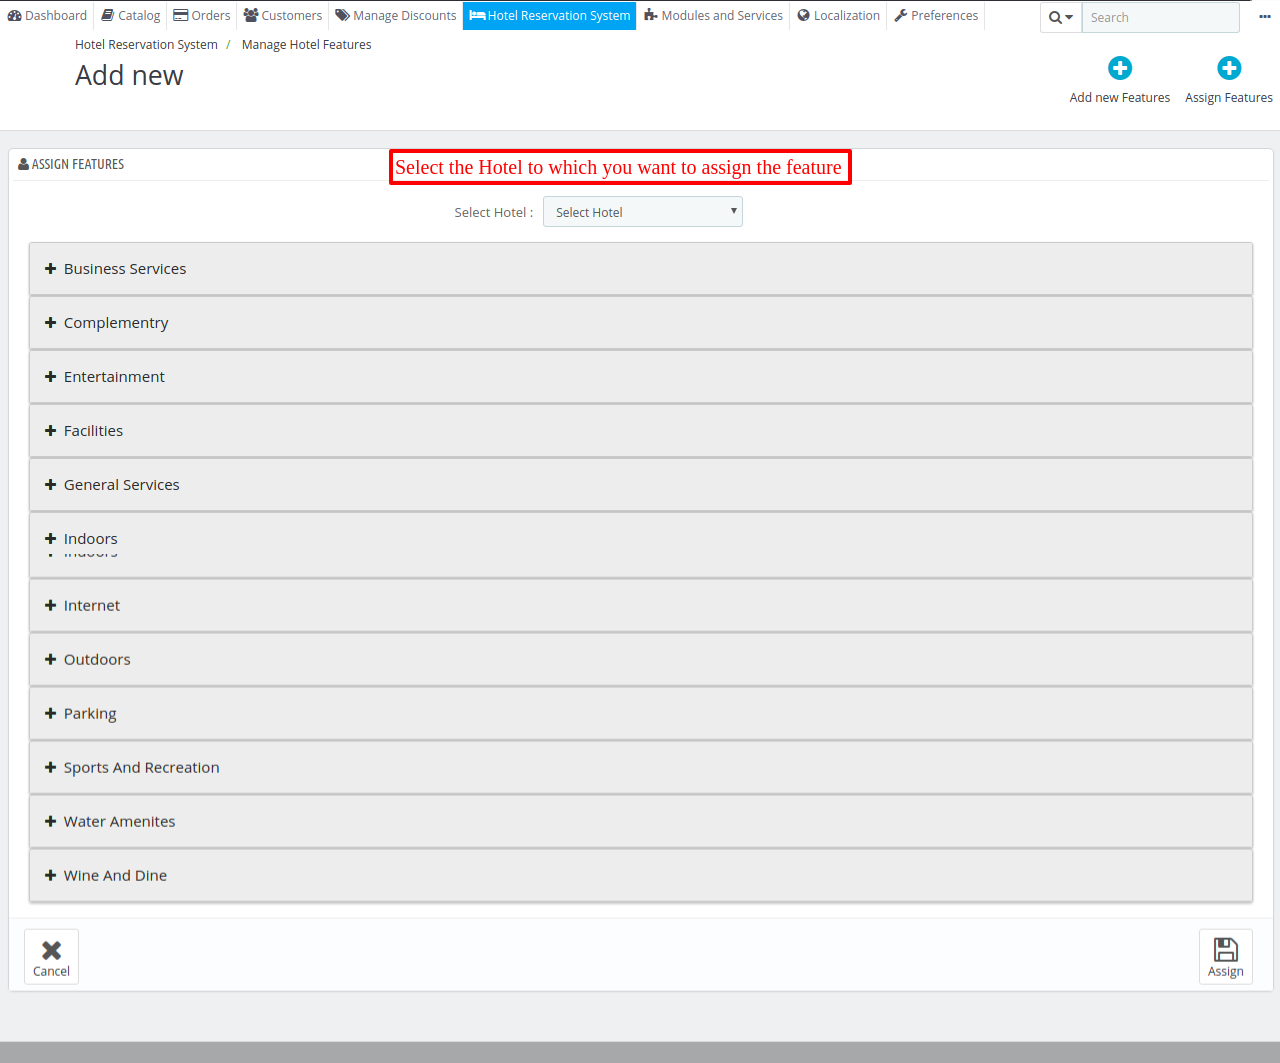Expand the Parking feature section
This screenshot has width=1280, height=1063.
[641, 713]
